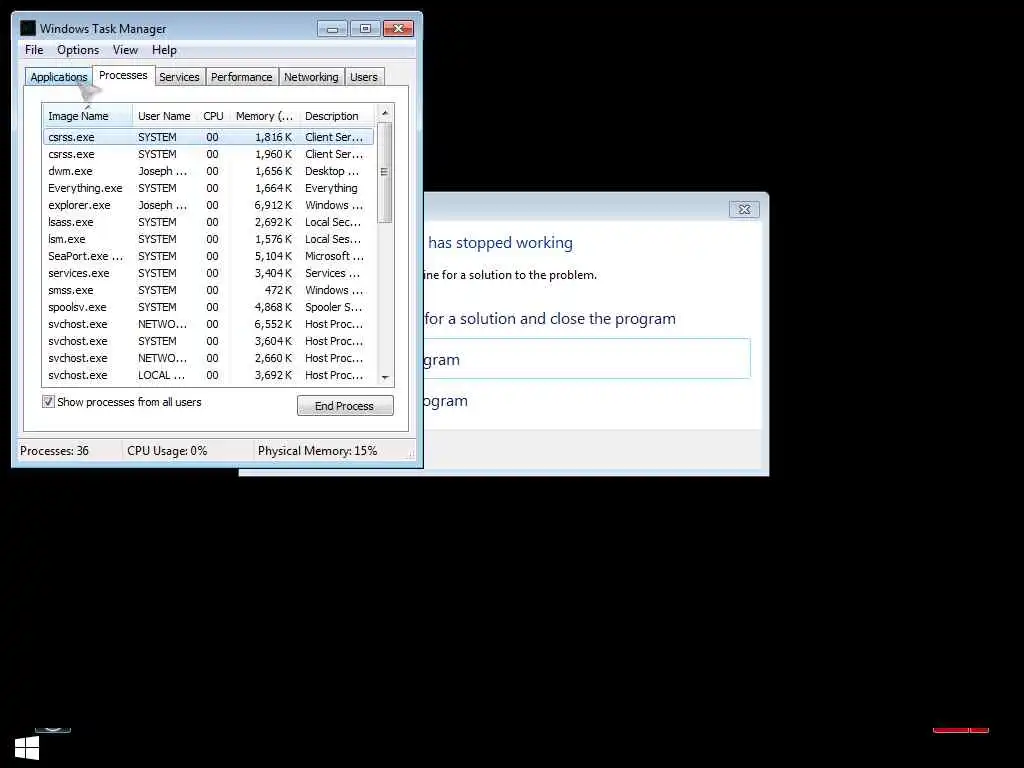Choose 'for a solution and close the program' option

tap(550, 319)
